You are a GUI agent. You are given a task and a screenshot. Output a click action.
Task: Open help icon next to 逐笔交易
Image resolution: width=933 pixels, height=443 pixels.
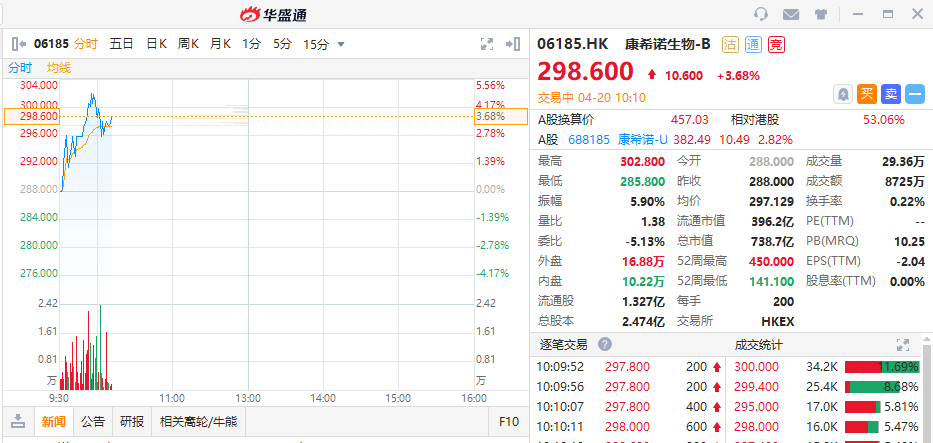(605, 344)
